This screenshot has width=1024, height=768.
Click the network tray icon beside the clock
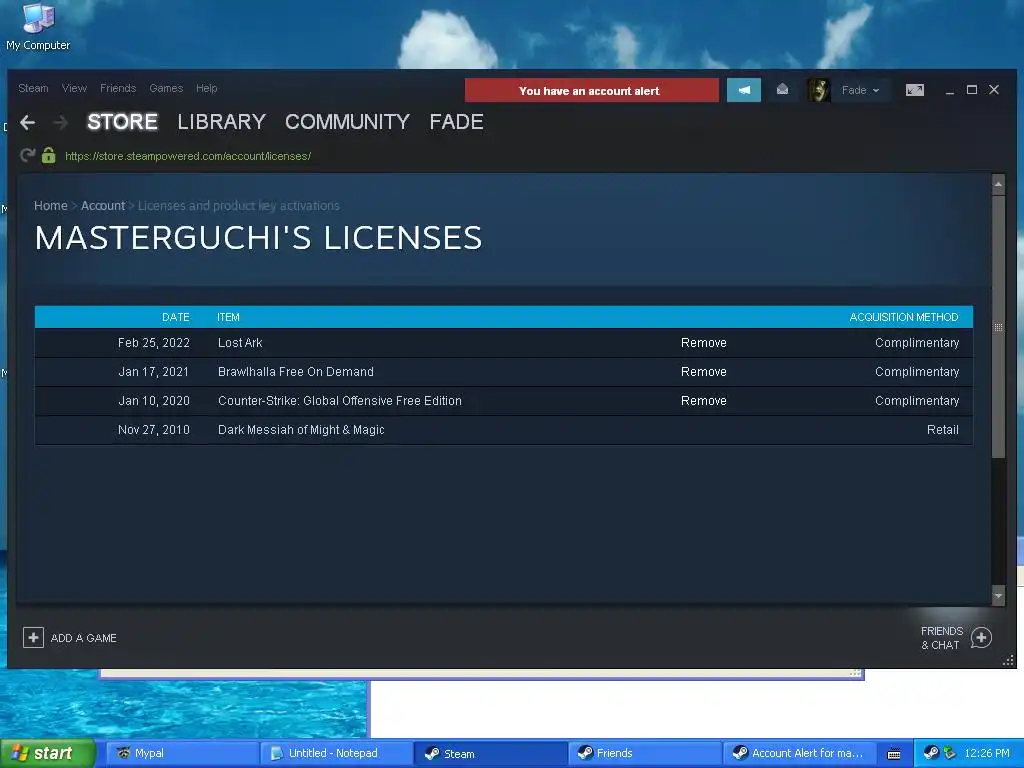point(950,753)
